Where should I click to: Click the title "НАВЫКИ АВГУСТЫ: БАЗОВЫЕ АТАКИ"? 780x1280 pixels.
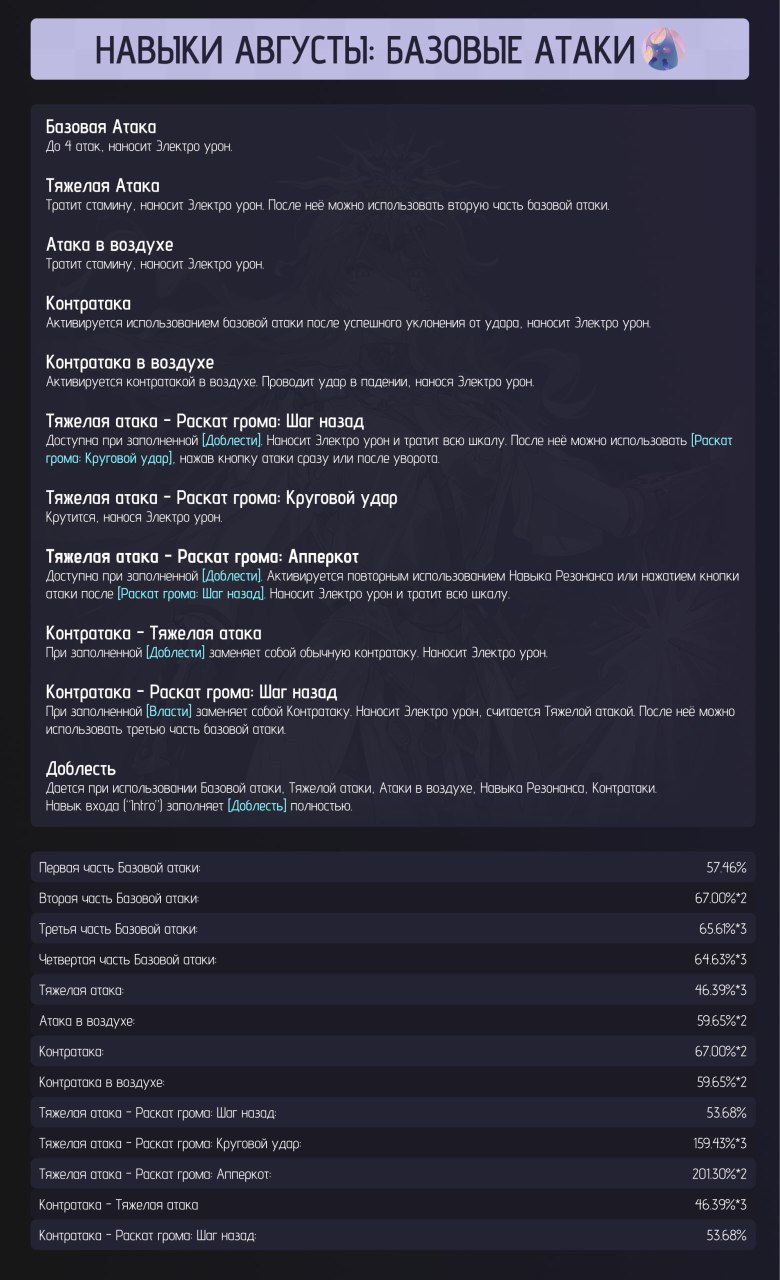tap(366, 50)
